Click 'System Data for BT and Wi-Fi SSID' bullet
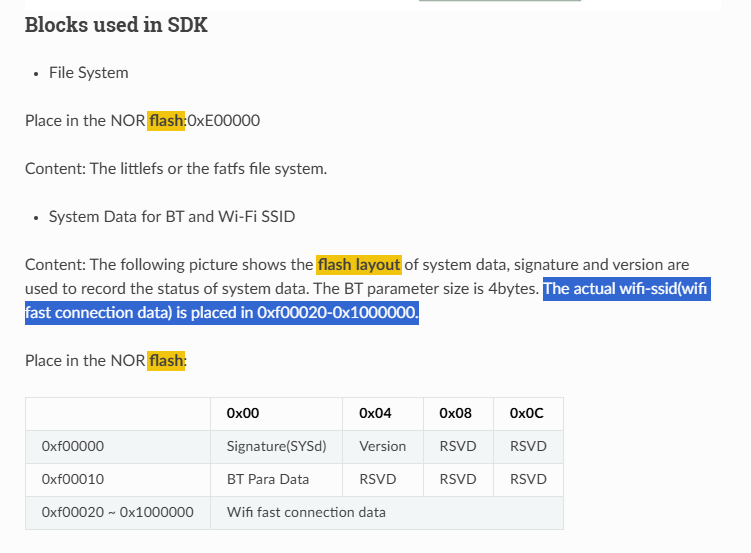 click(172, 216)
